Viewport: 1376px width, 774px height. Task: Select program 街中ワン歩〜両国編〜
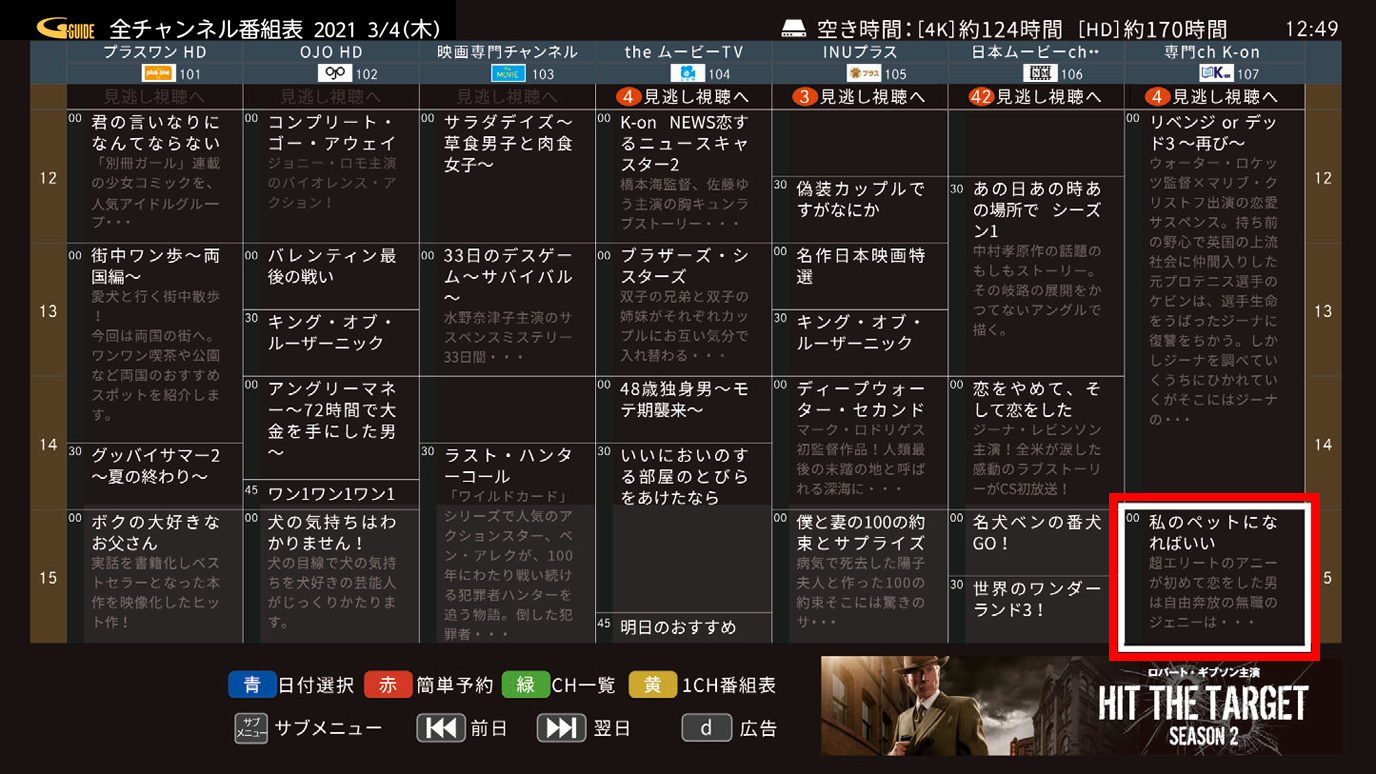pos(155,343)
